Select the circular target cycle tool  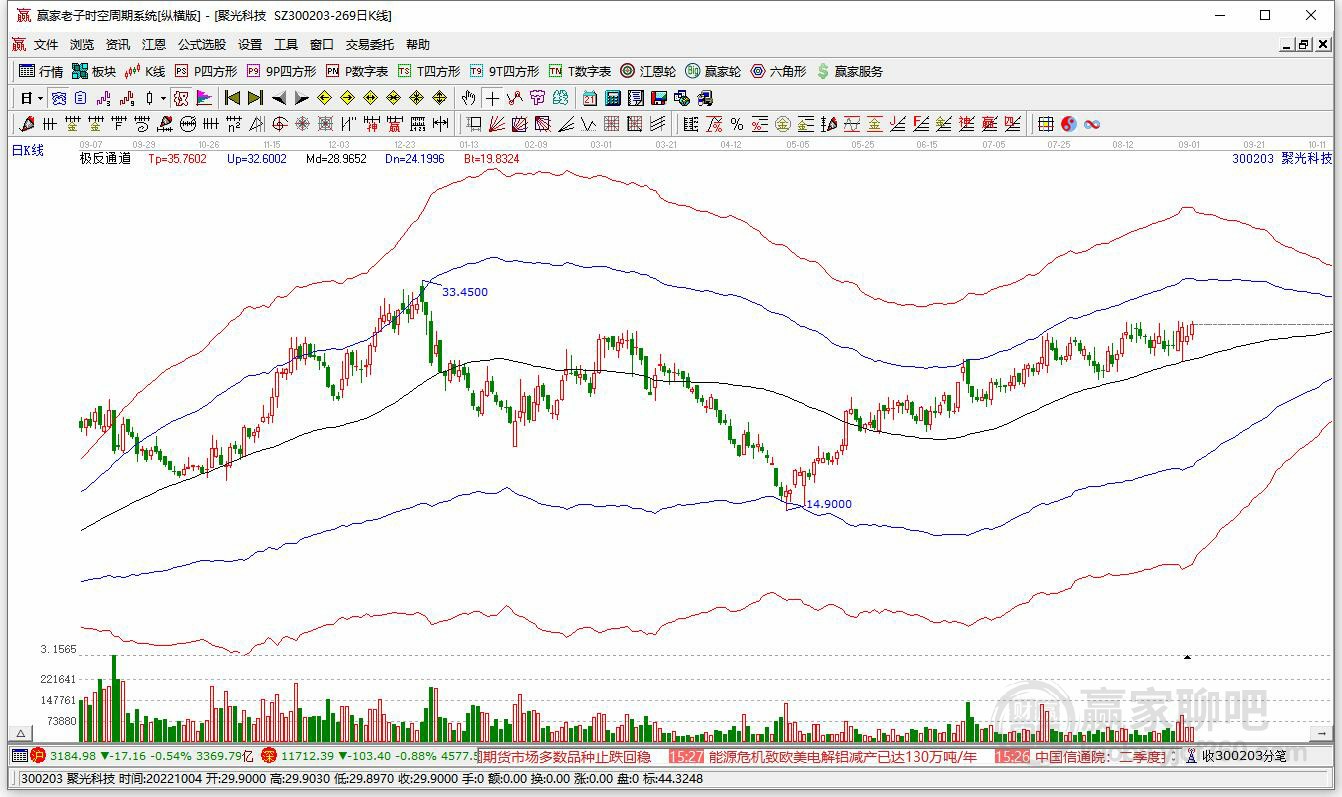[x=278, y=124]
